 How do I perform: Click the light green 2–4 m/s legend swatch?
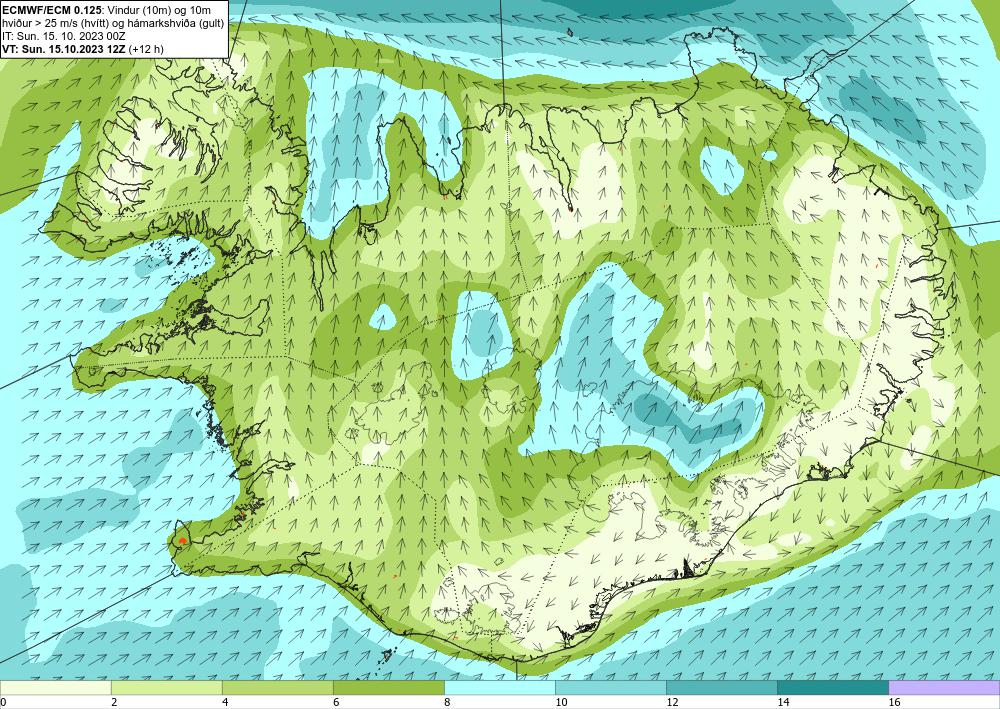(166, 688)
